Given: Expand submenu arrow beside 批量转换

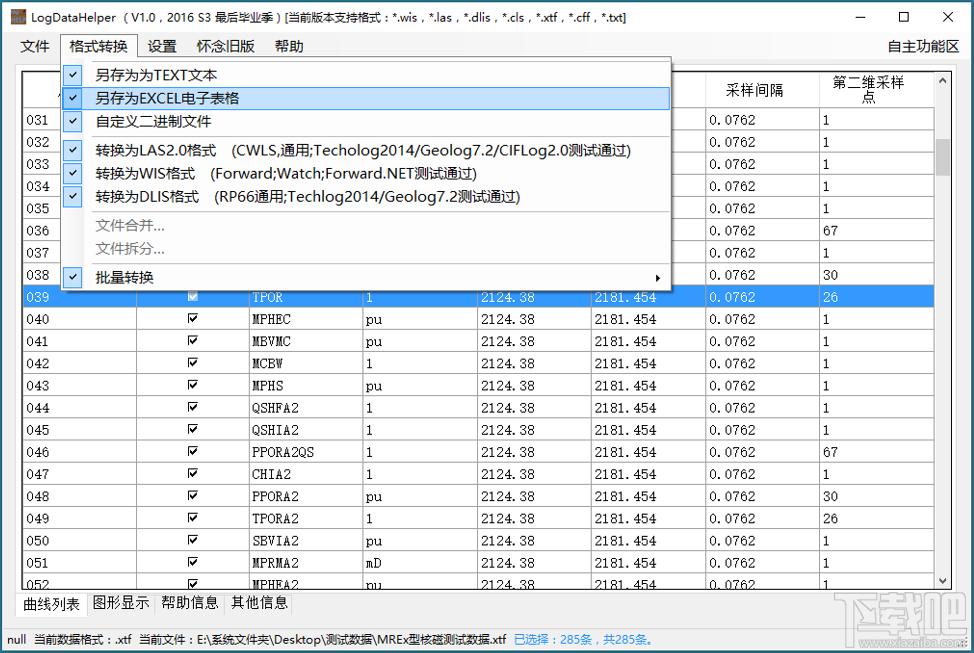Looking at the screenshot, I should coord(657,278).
